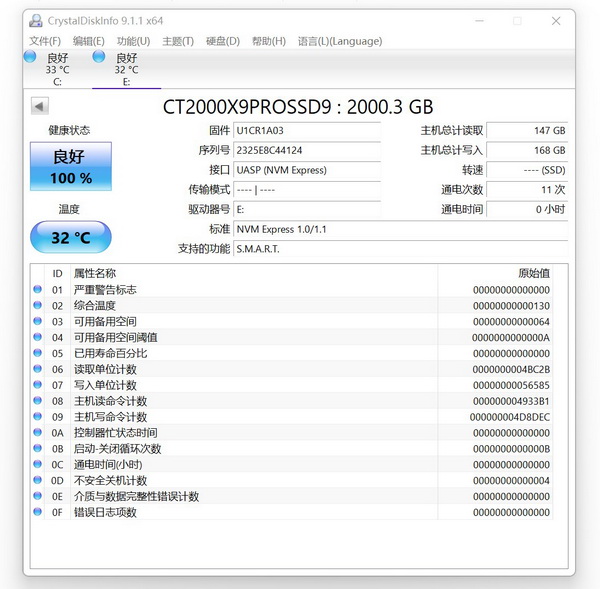This screenshot has width=600, height=589.
Task: Open the 语言(L)(Language) menu
Action: click(x=340, y=41)
